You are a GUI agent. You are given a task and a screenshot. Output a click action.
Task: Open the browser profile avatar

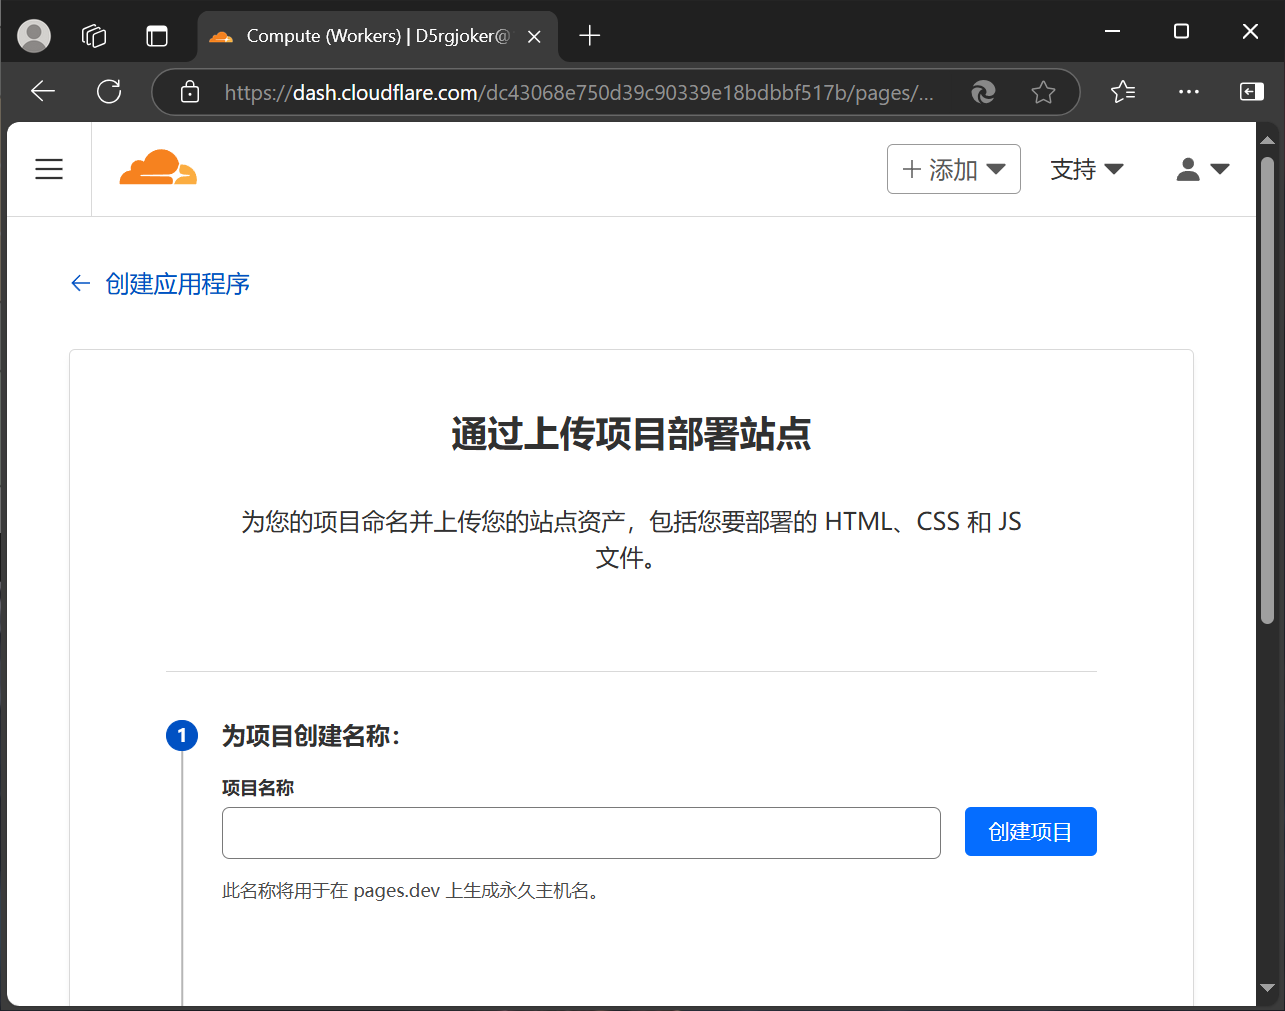coord(34,36)
